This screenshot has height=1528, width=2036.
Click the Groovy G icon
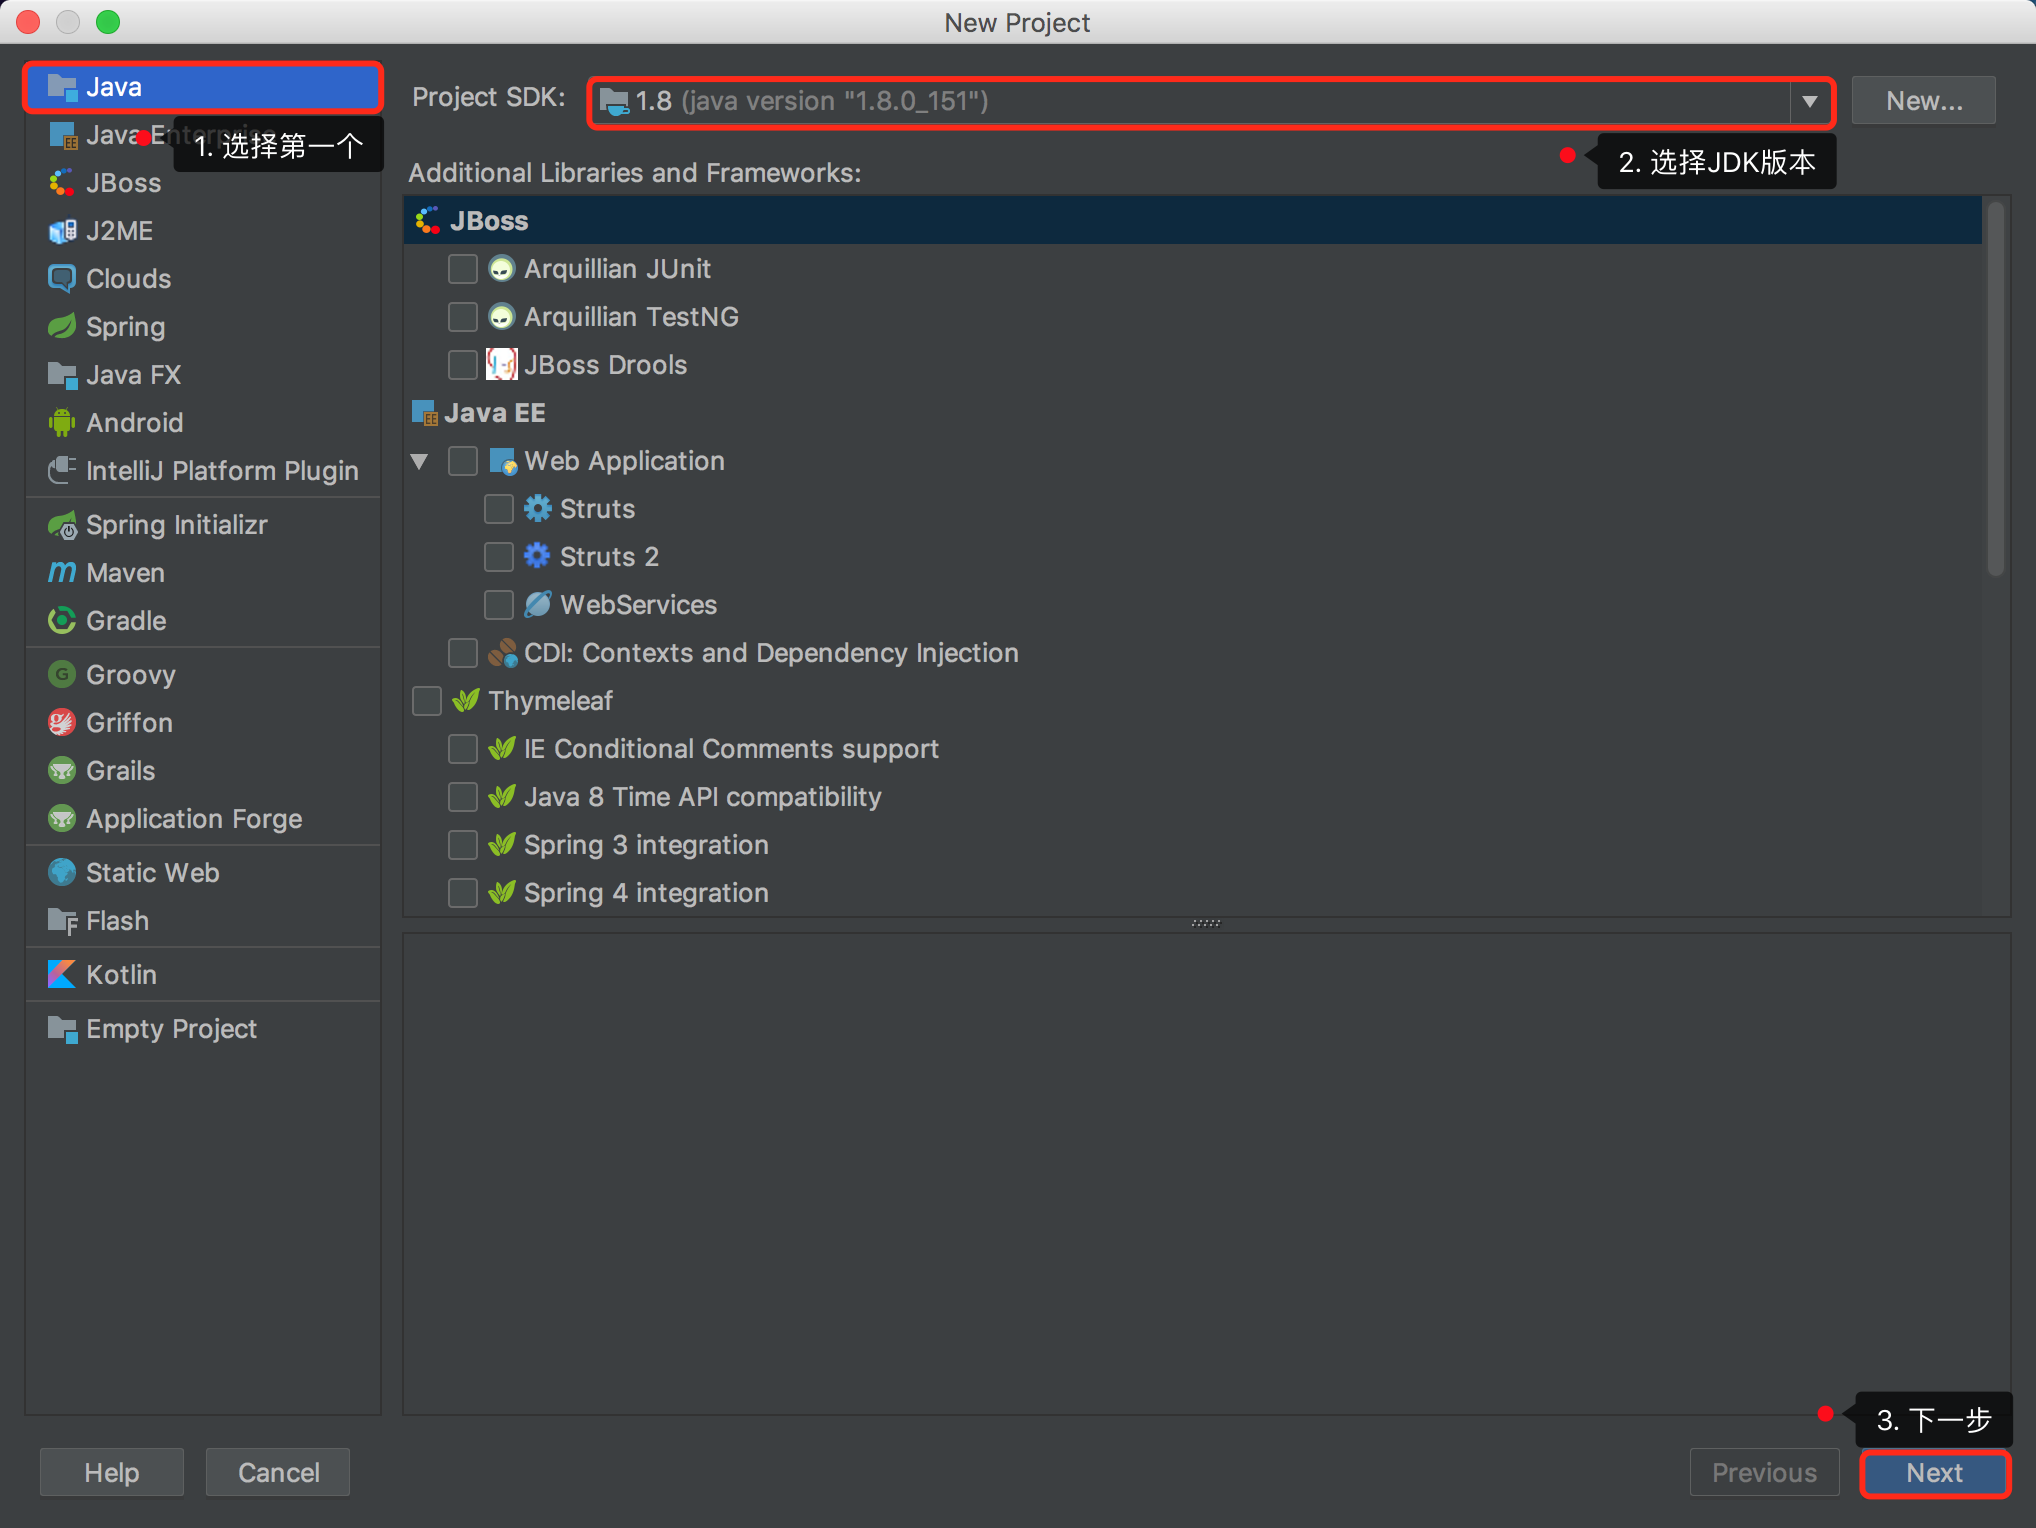pos(62,675)
